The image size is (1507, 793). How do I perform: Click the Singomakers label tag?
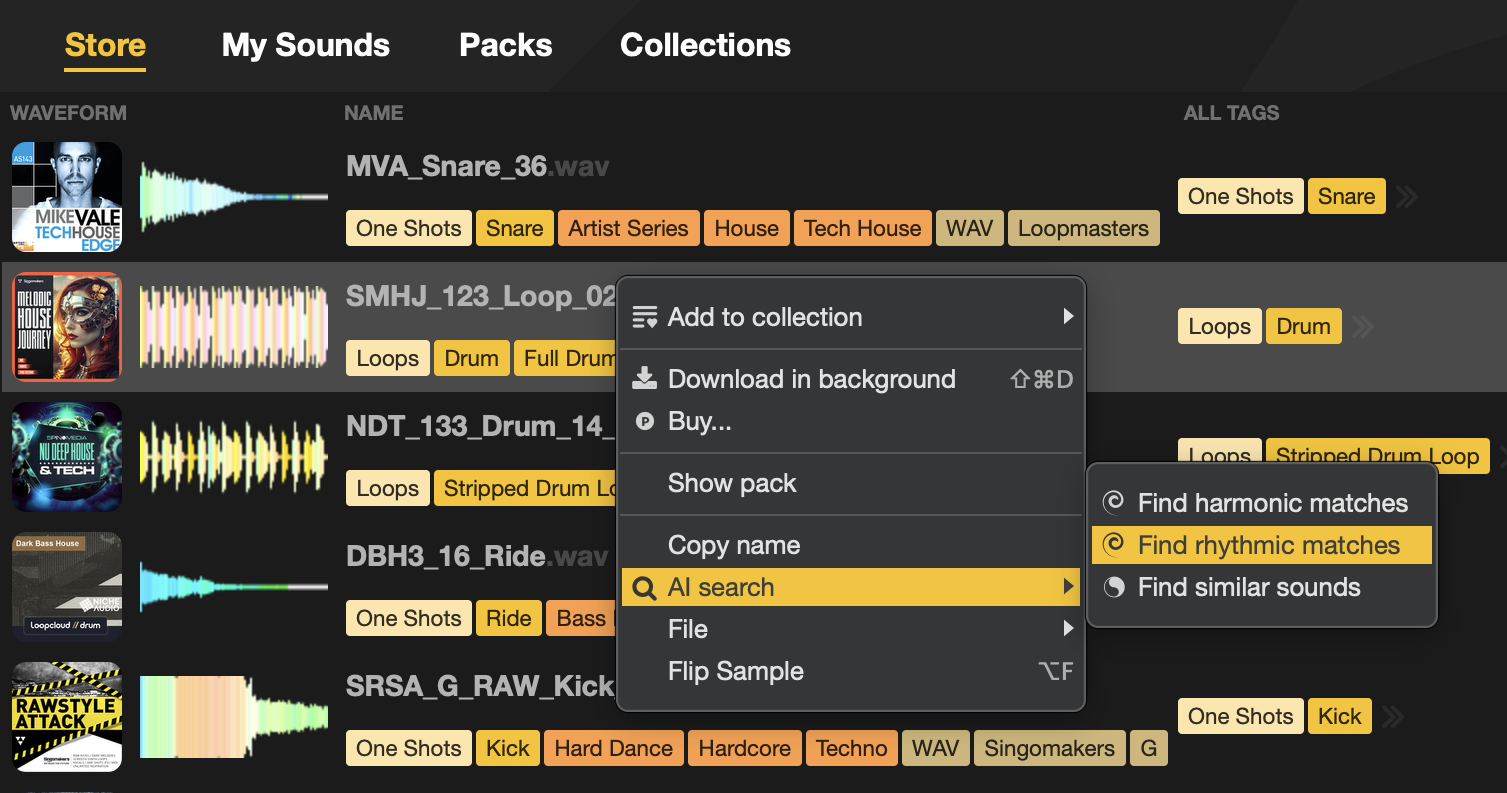point(1049,748)
